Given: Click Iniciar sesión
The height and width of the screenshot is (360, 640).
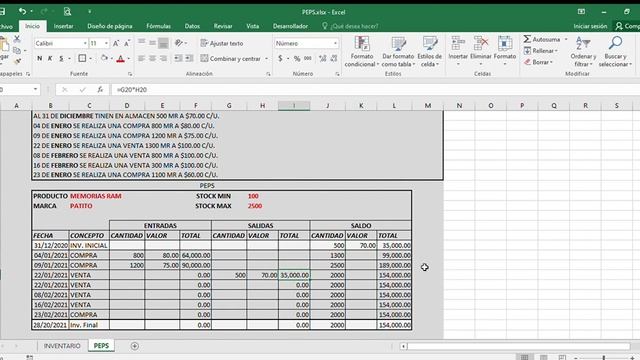Looking at the screenshot, I should tap(590, 26).
